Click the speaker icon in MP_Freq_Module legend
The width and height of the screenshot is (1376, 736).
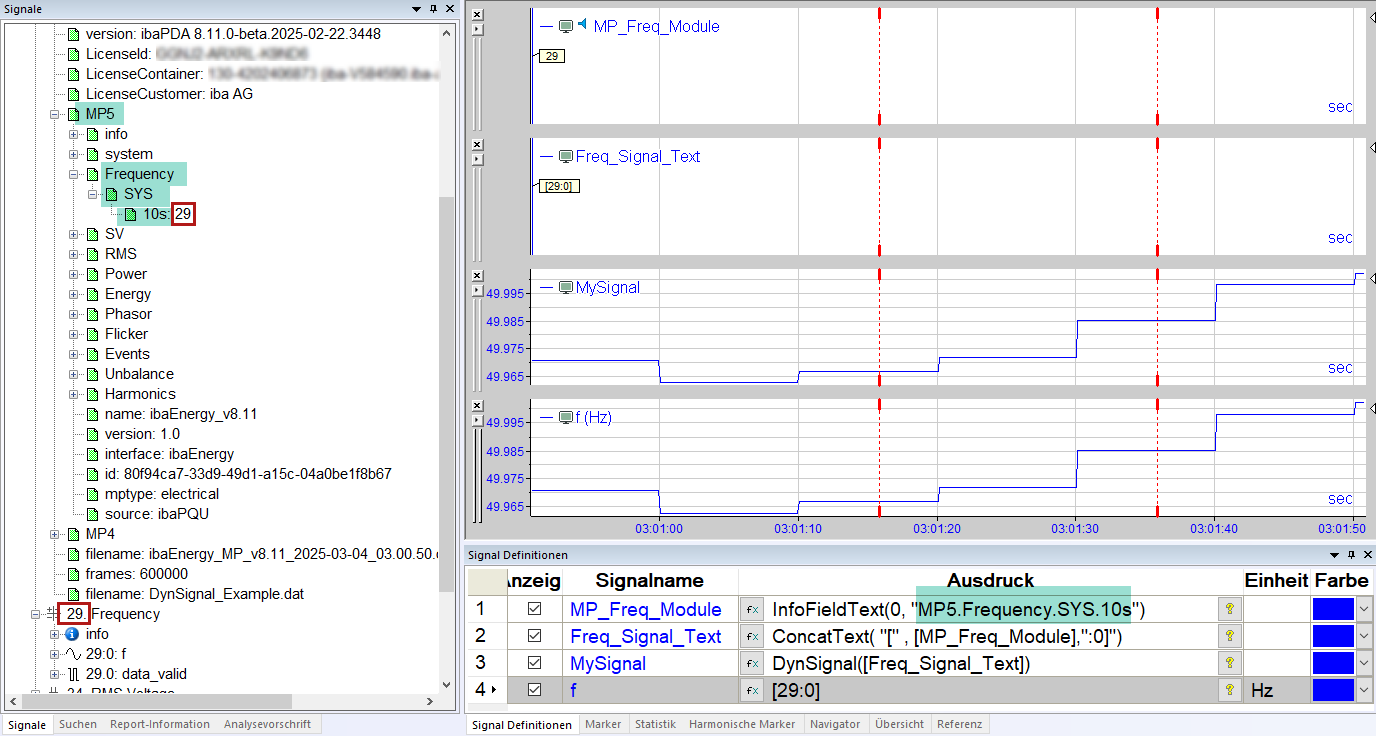(582, 25)
